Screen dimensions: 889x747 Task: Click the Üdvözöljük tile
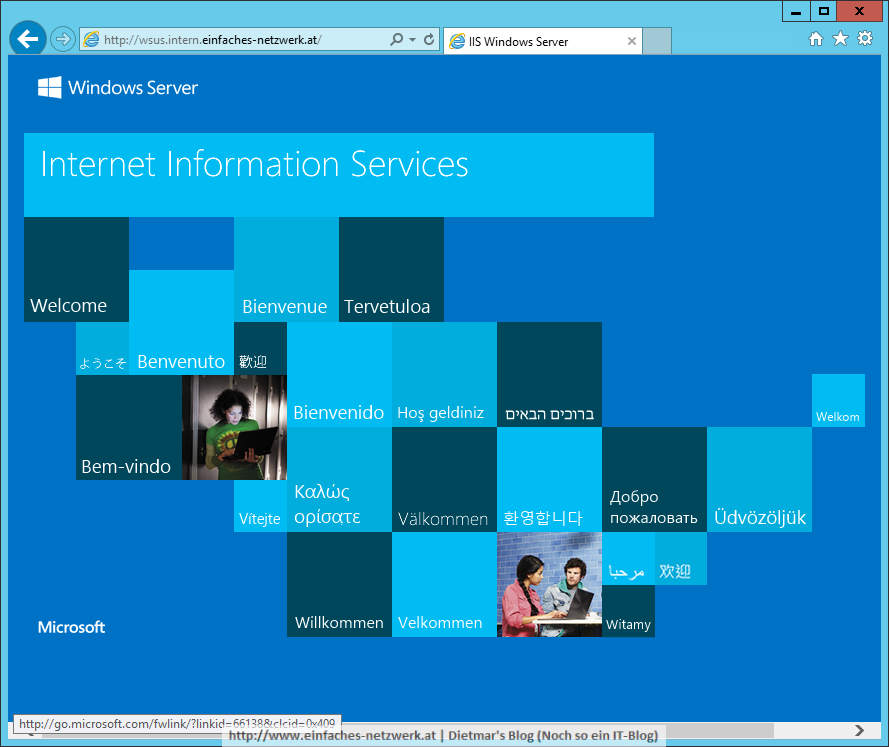[759, 479]
